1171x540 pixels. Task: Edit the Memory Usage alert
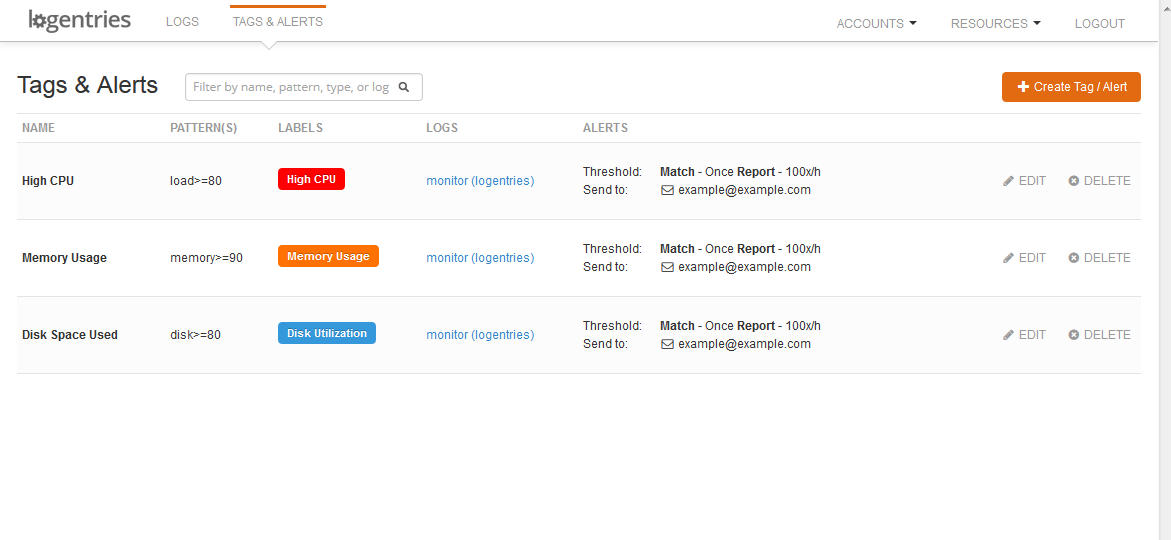pyautogui.click(x=1024, y=258)
